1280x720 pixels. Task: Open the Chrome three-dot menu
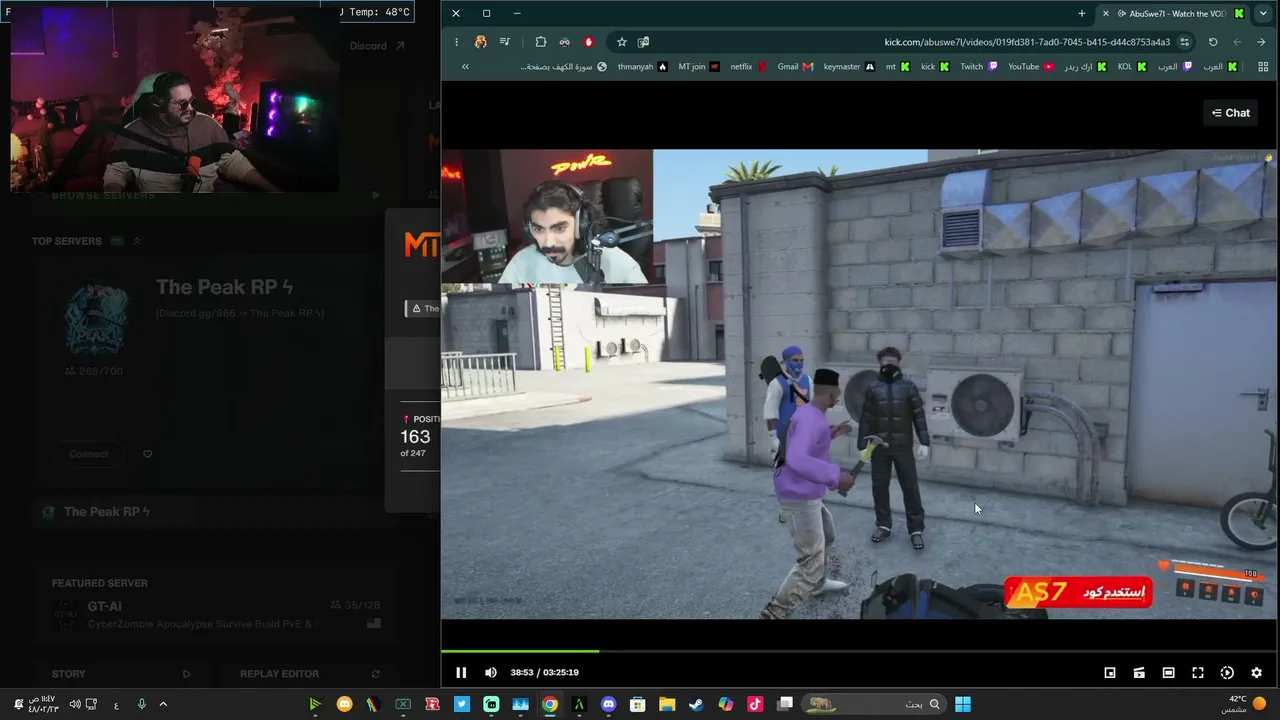pyautogui.click(x=456, y=42)
